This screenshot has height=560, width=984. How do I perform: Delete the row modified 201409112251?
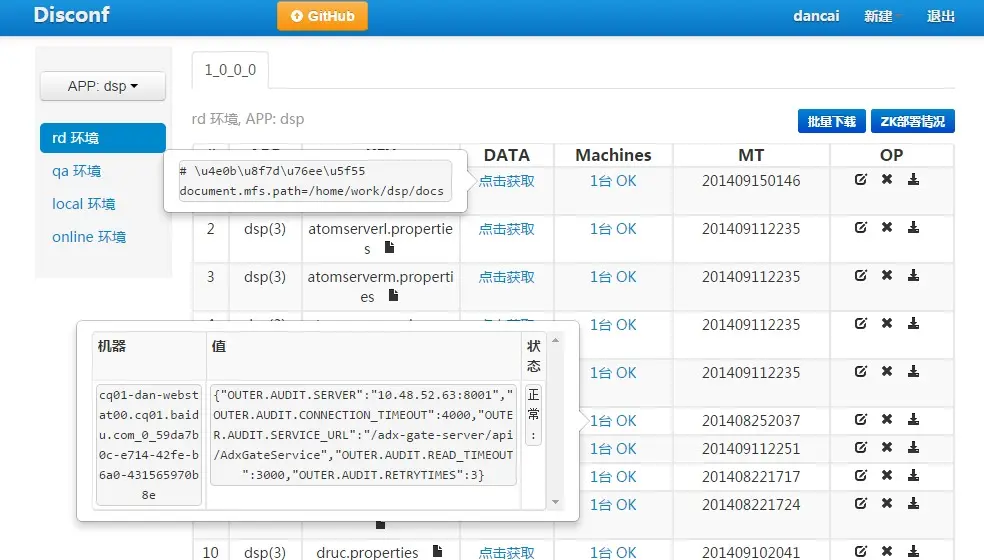coord(887,447)
